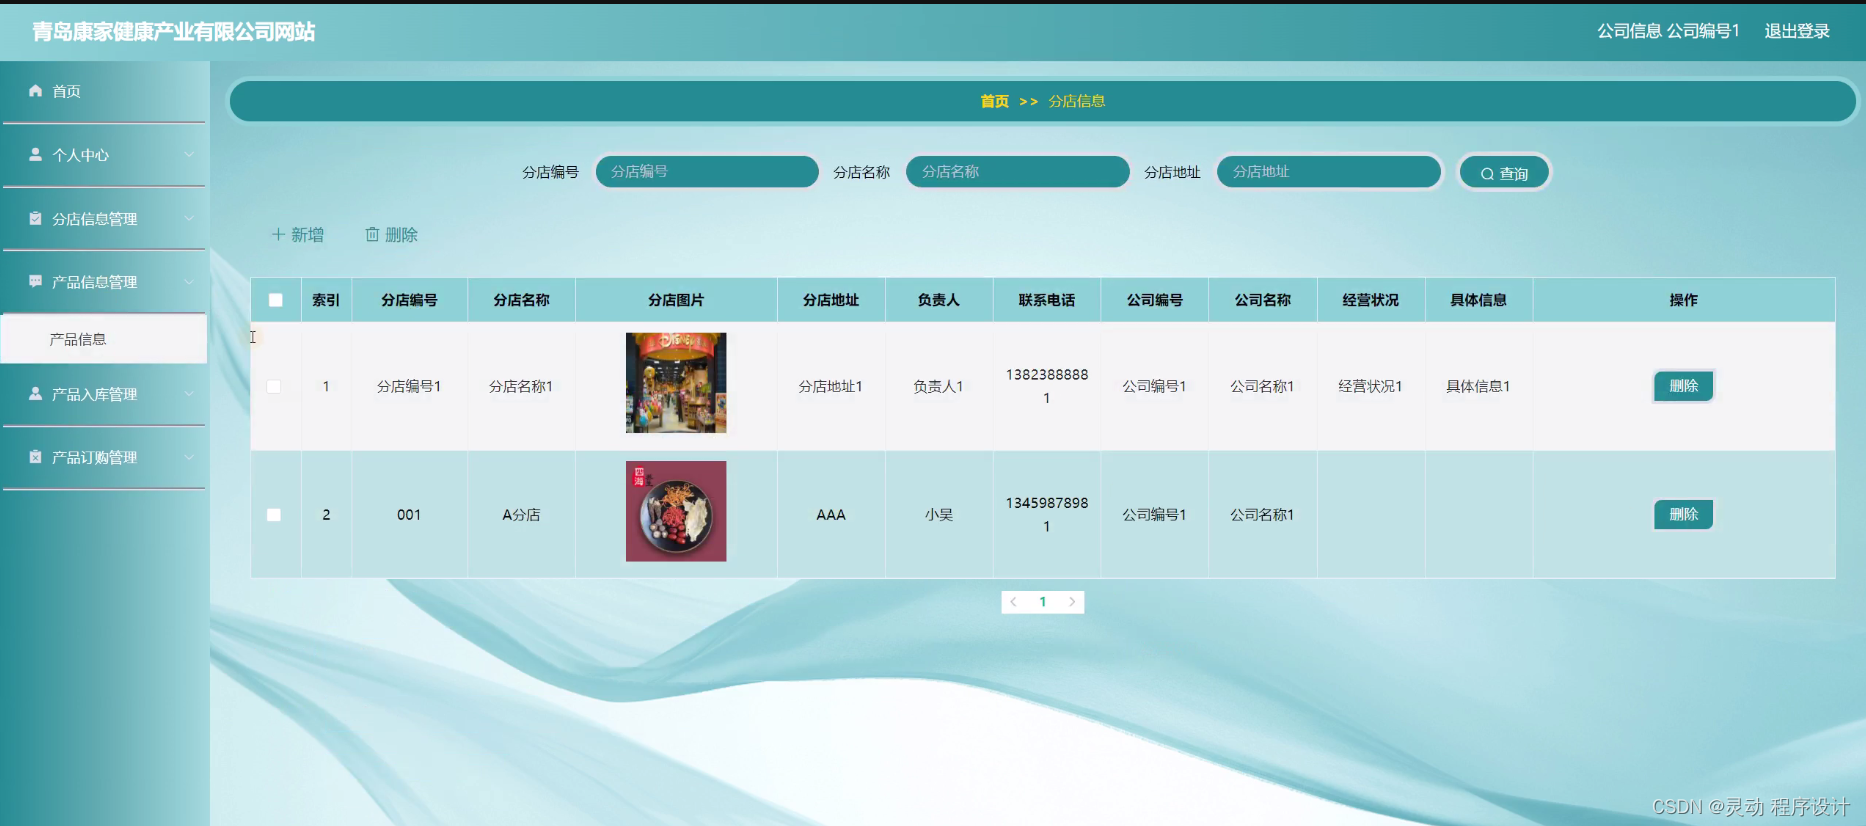Click the user icon beside 产品入库管理

[x=36, y=394]
